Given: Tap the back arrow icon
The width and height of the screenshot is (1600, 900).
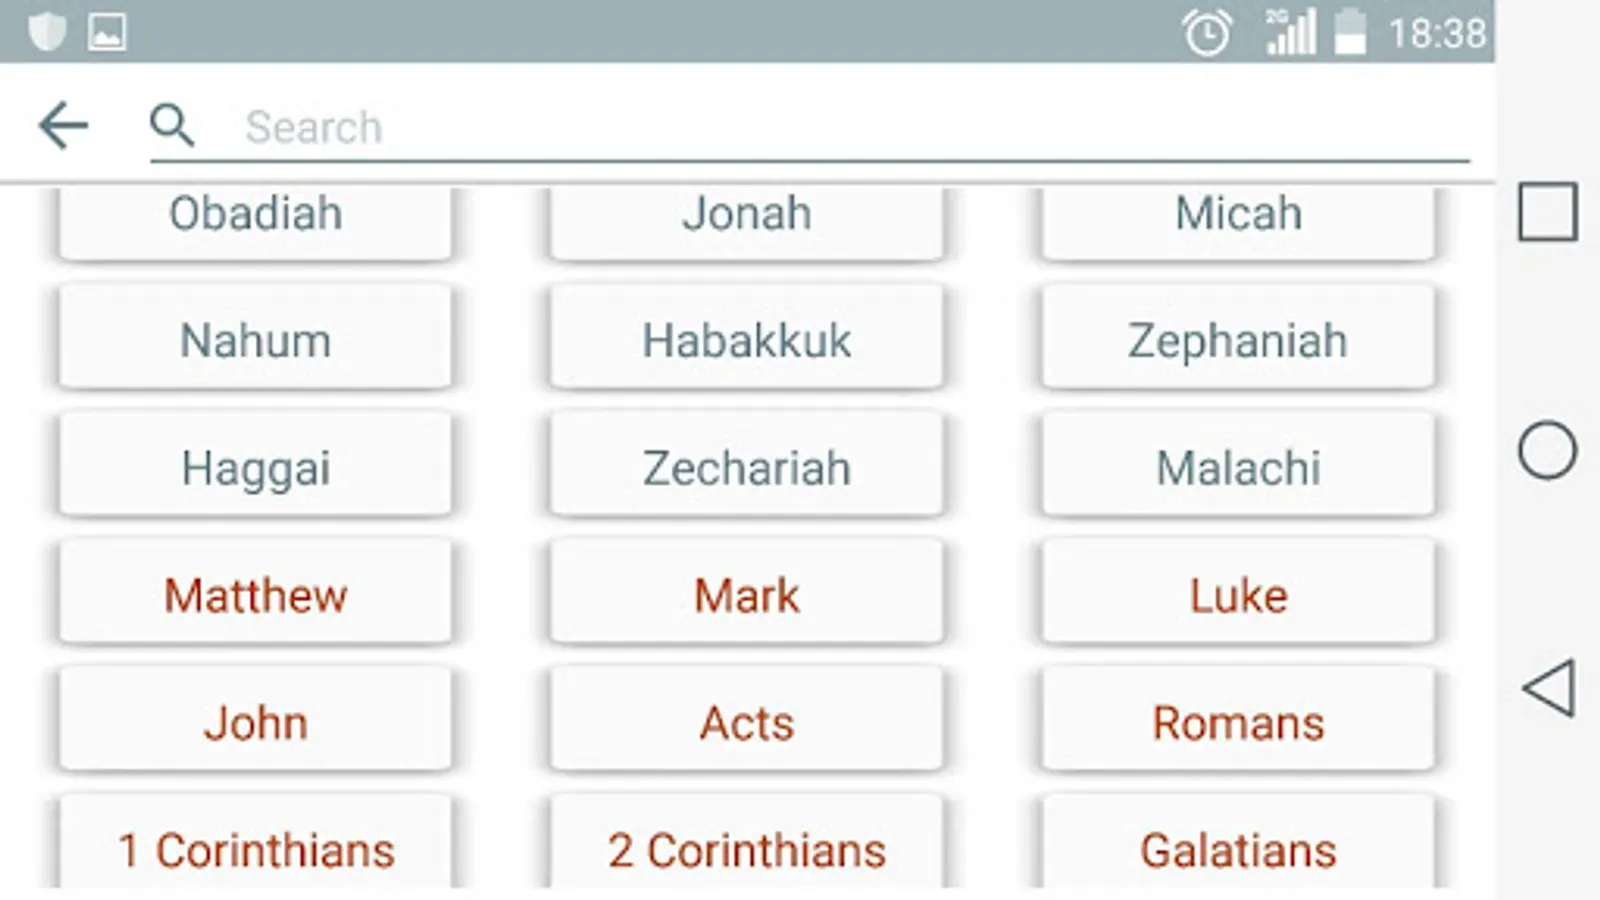Looking at the screenshot, I should 64,126.
